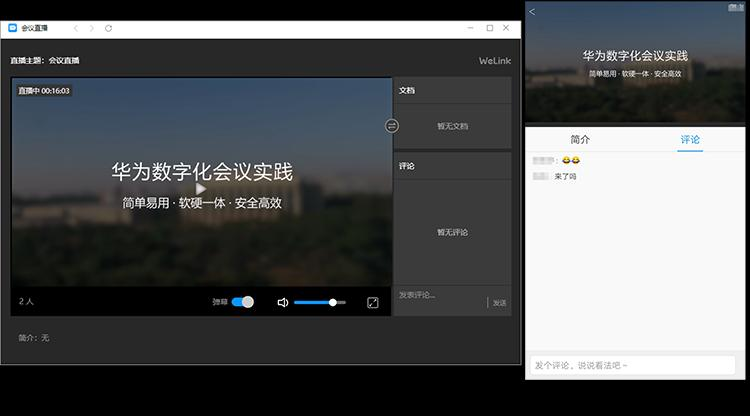The image size is (750, 416).
Task: Click the WeLink app icon in title bar
Action: tap(13, 28)
